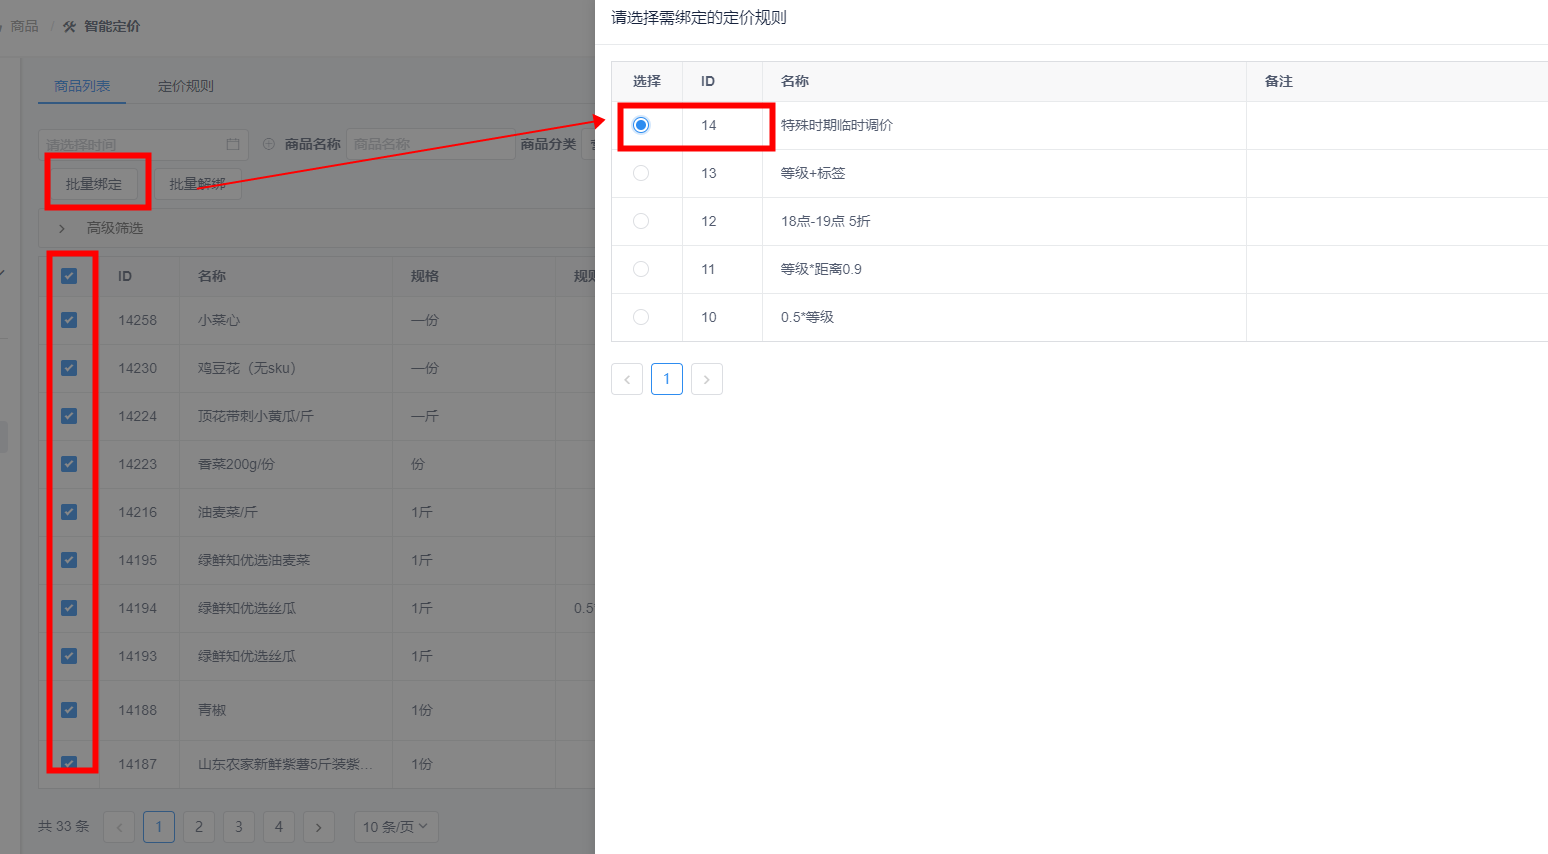Switch to the 定价规则 tab
1548x854 pixels.
[185, 86]
